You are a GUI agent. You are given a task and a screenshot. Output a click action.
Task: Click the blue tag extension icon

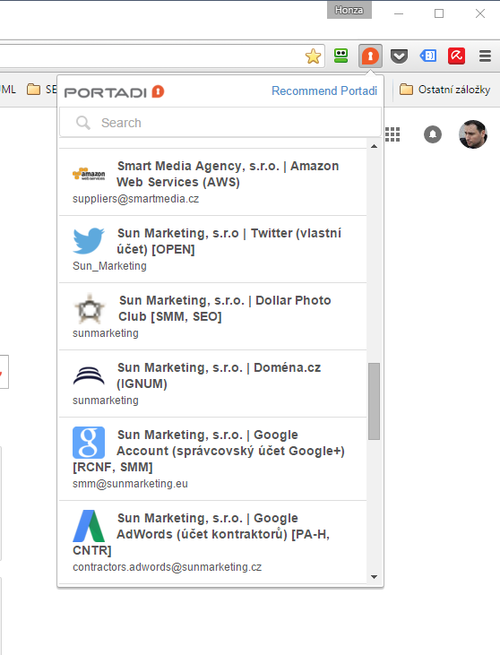pyautogui.click(x=428, y=56)
